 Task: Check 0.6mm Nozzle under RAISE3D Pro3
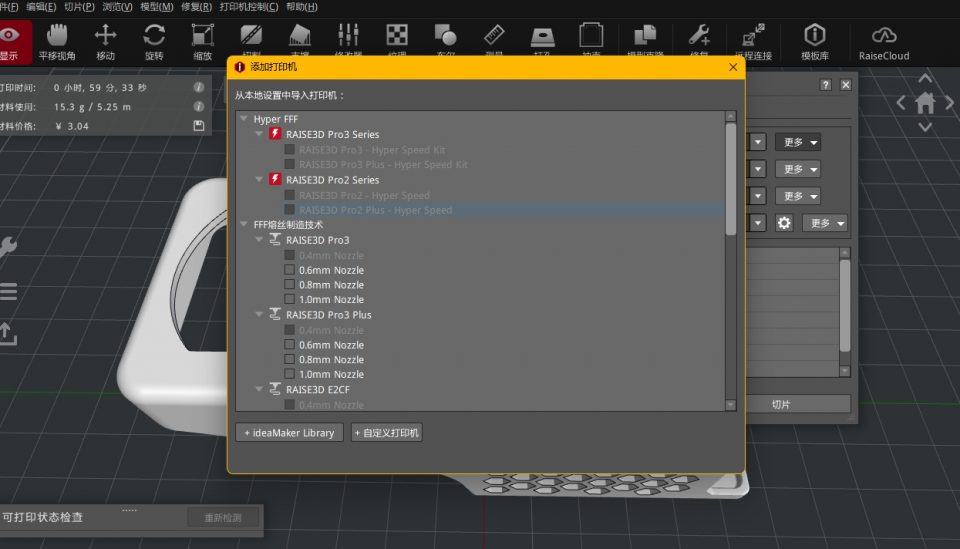(x=290, y=270)
